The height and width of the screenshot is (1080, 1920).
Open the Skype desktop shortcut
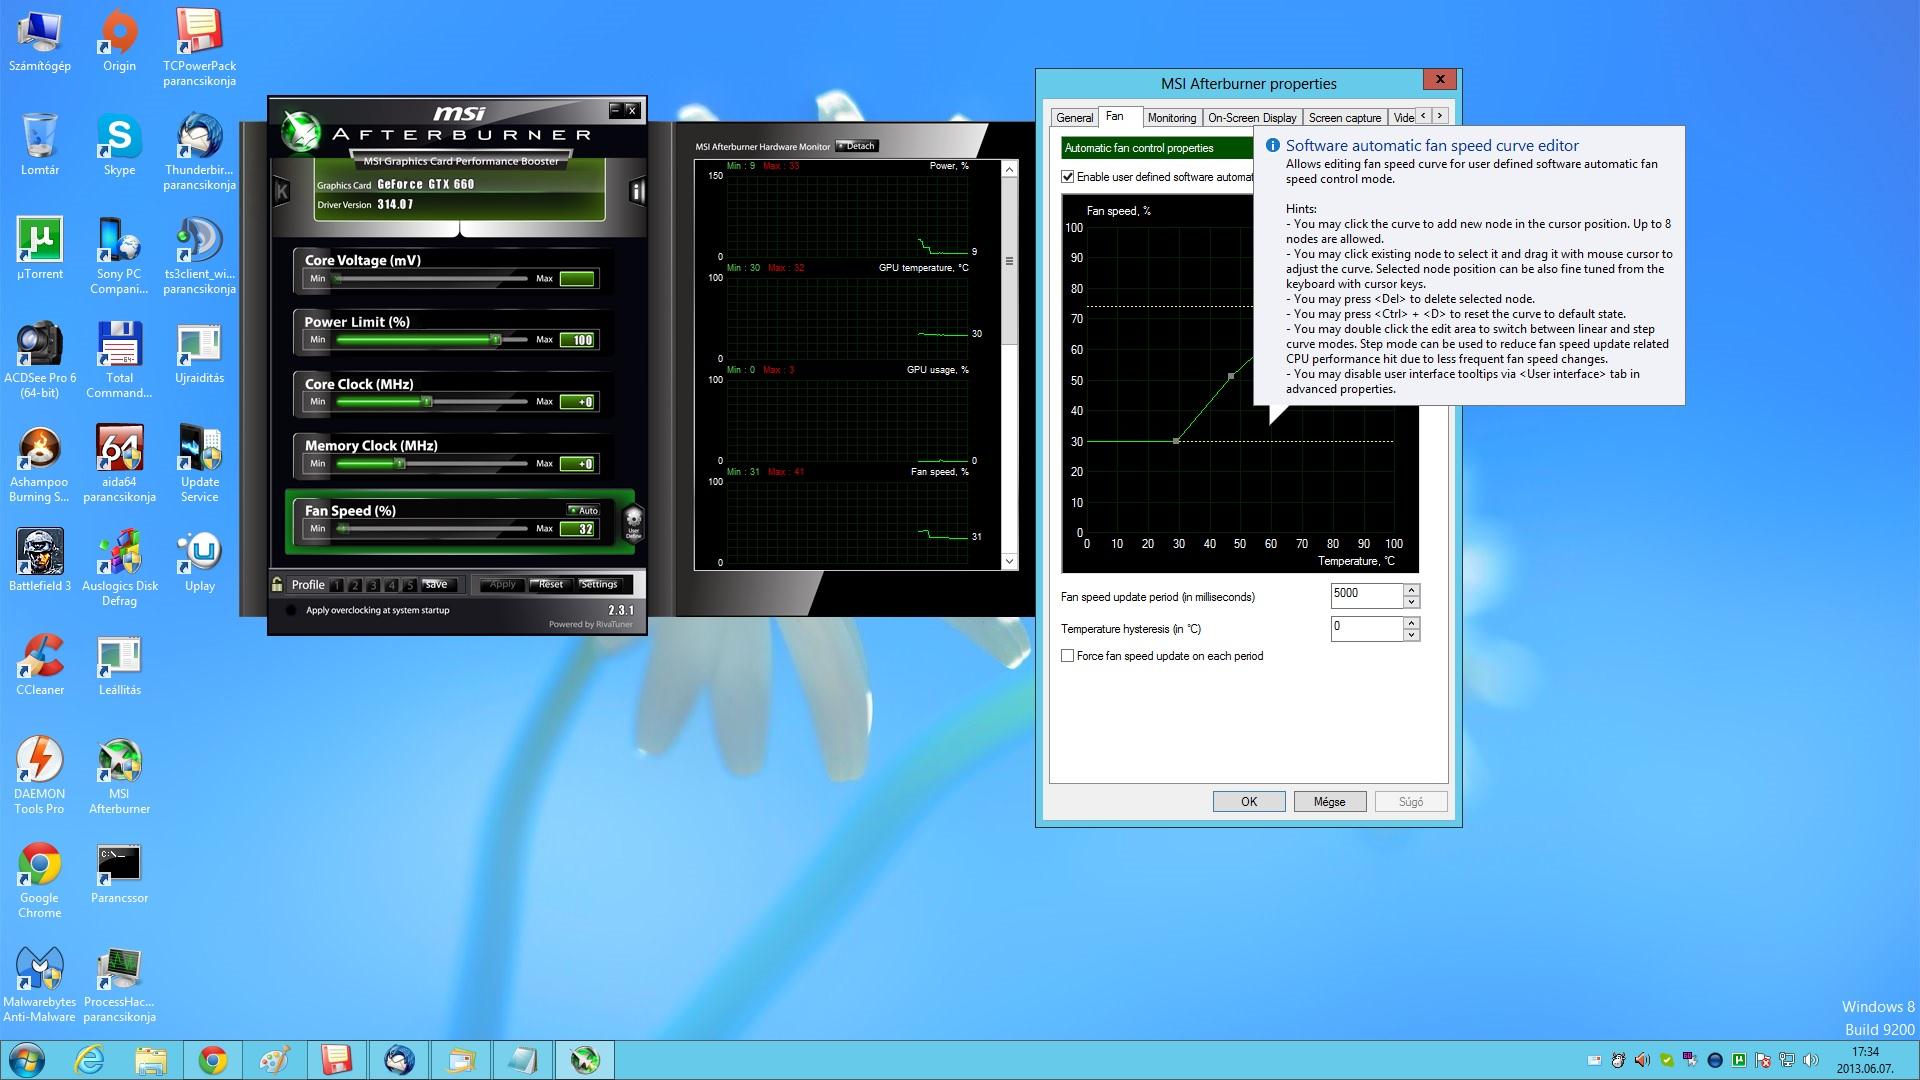tap(119, 145)
